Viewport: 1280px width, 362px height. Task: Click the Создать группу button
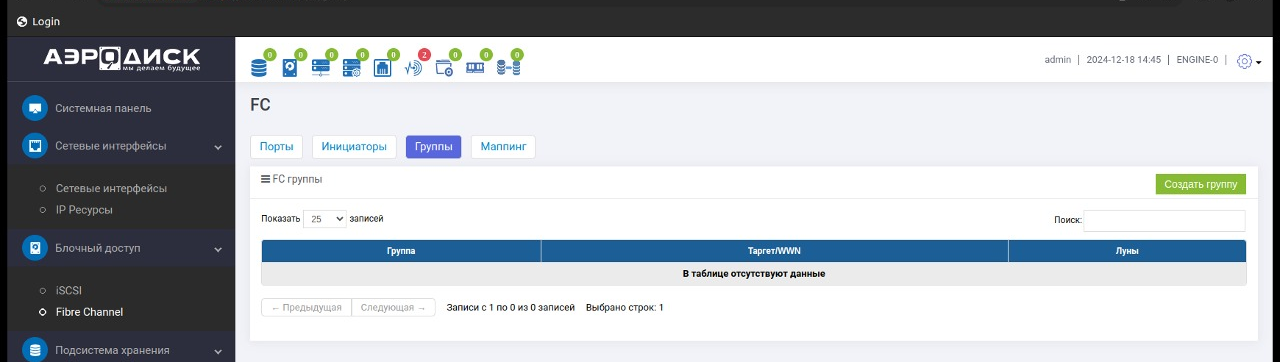[1201, 184]
